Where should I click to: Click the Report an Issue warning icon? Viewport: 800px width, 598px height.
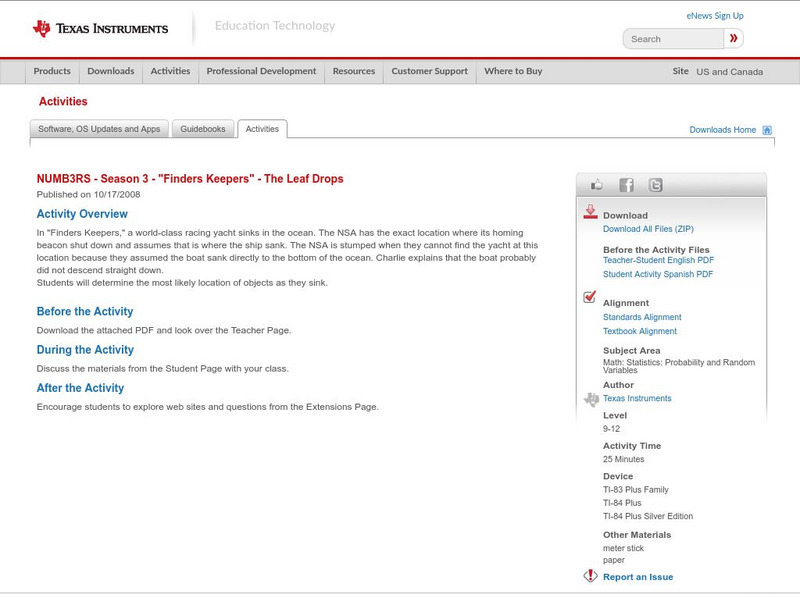pos(590,576)
